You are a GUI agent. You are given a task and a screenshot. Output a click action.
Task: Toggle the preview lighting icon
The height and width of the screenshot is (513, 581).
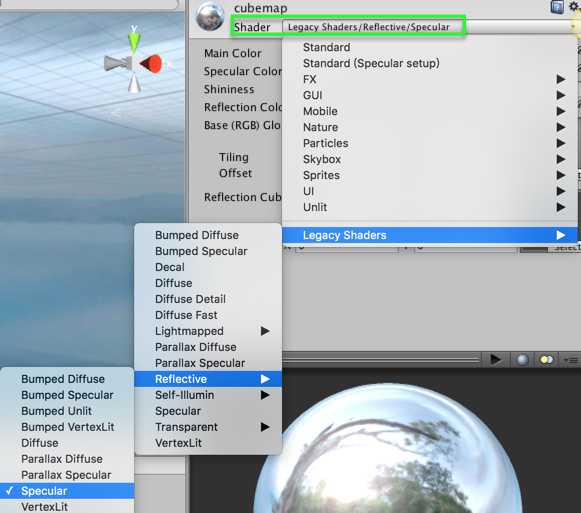pos(546,360)
